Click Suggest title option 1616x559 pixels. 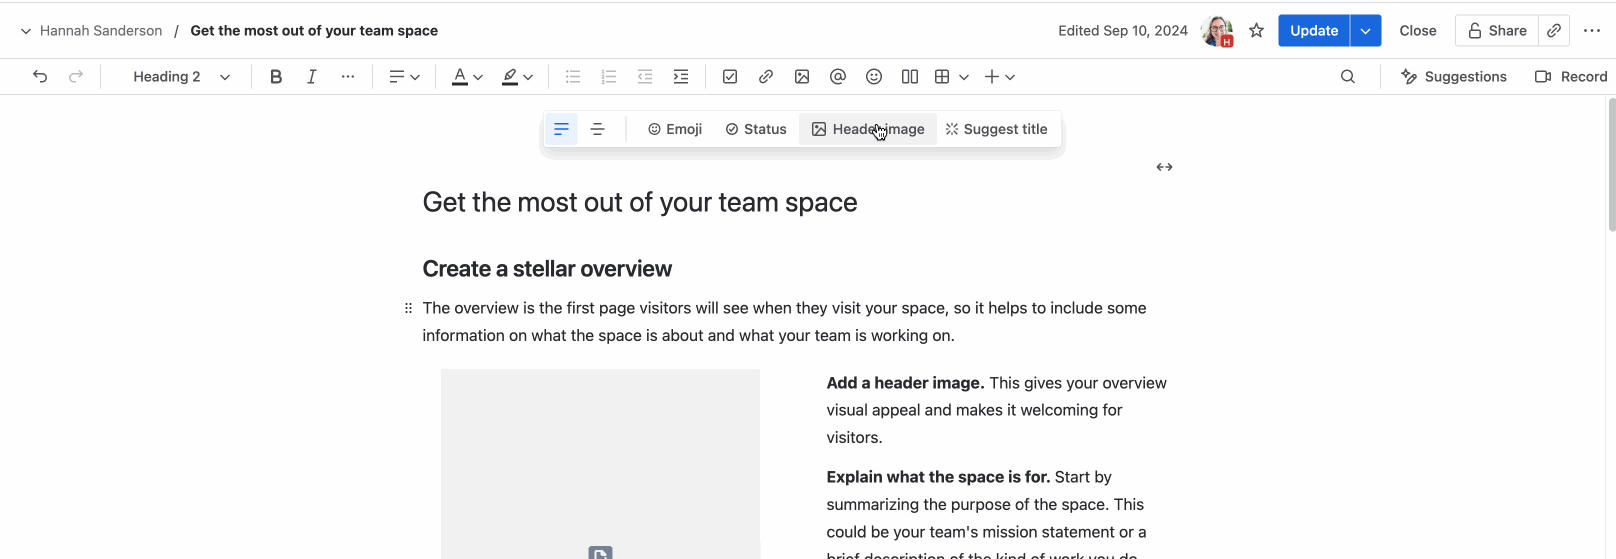[997, 129]
